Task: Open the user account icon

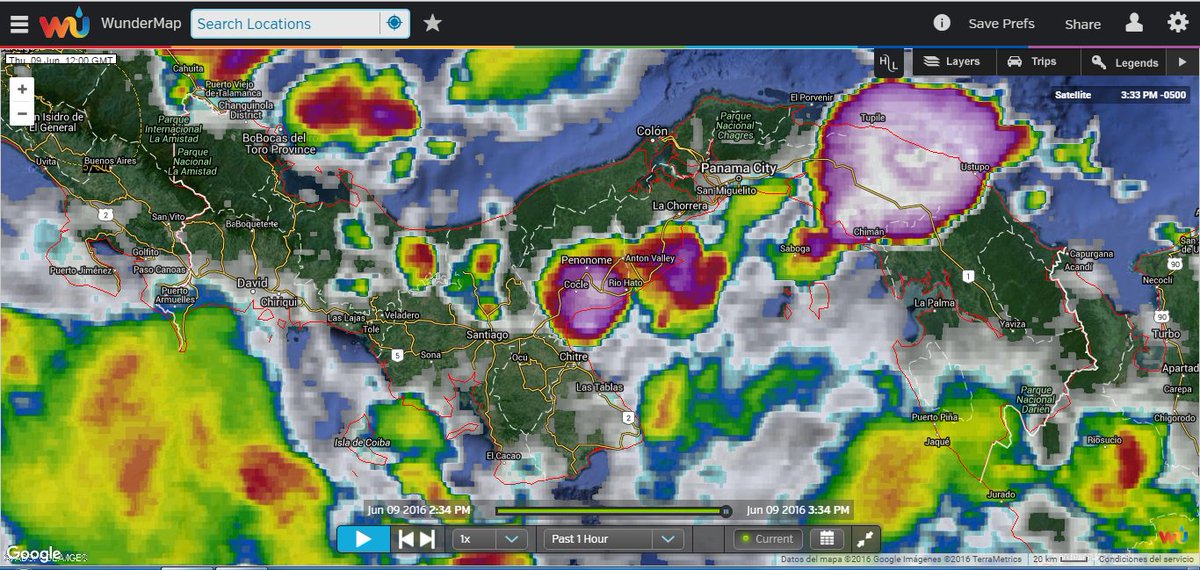Action: click(x=1134, y=23)
